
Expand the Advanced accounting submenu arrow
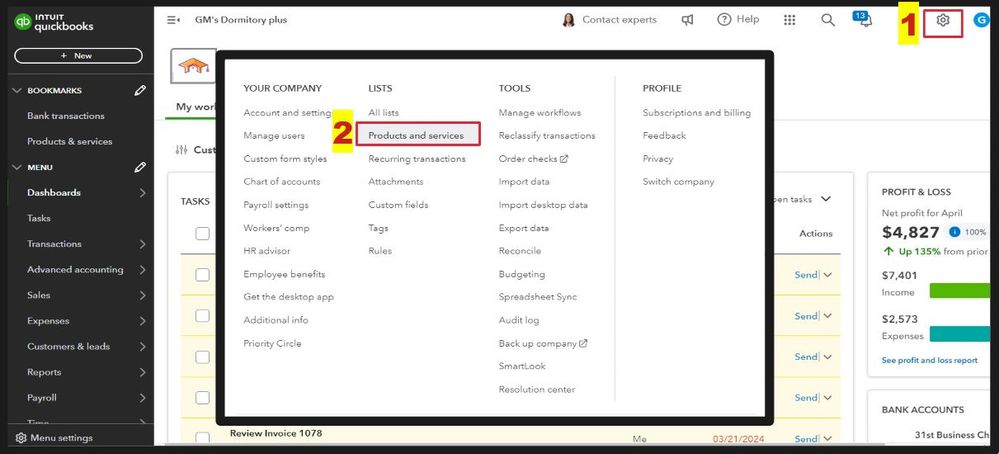(x=142, y=270)
